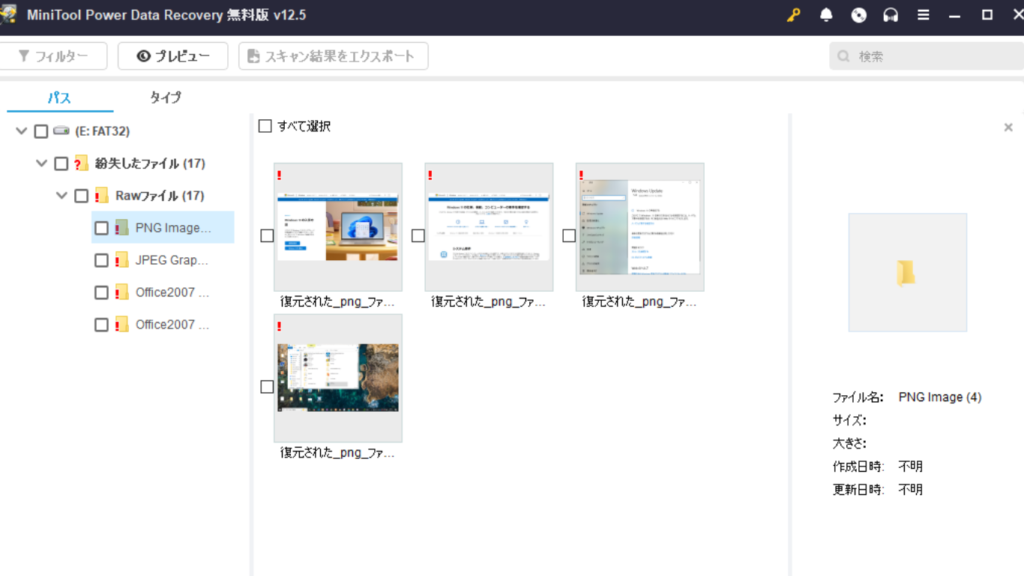The image size is (1024, 576).
Task: Click the disc icon in title bar
Action: 859,15
